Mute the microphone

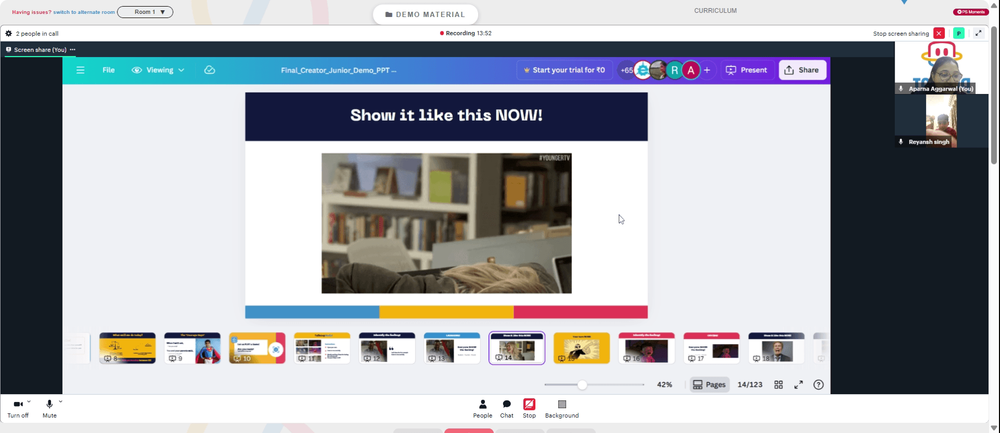(x=49, y=409)
